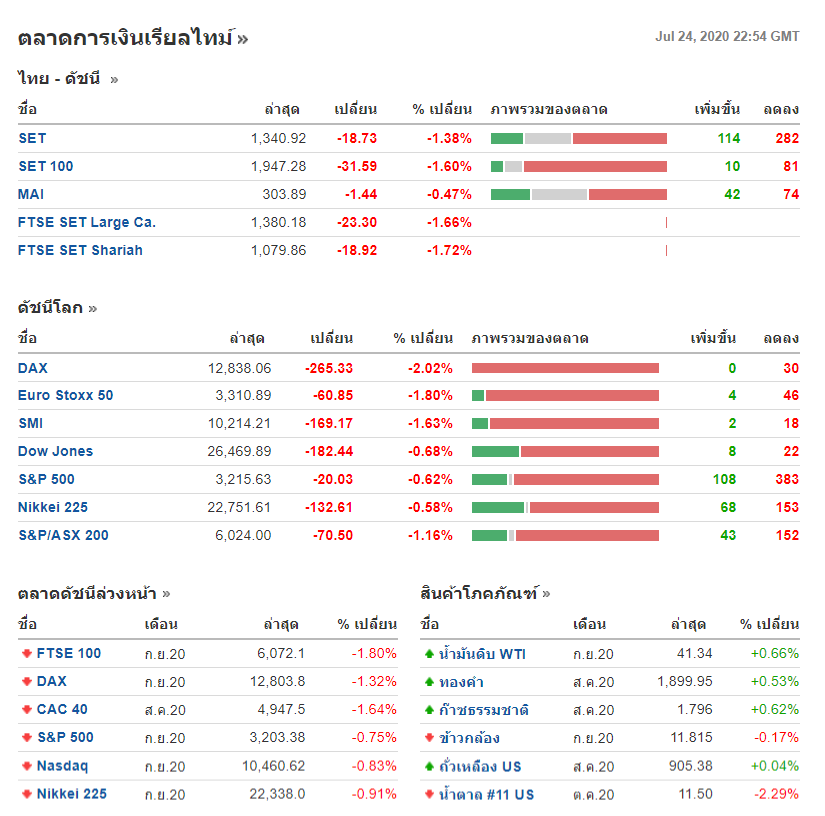The width and height of the screenshot is (825, 816).
Task: Click the red down arrow beside ข้าวกล้อง
Action: tap(429, 738)
